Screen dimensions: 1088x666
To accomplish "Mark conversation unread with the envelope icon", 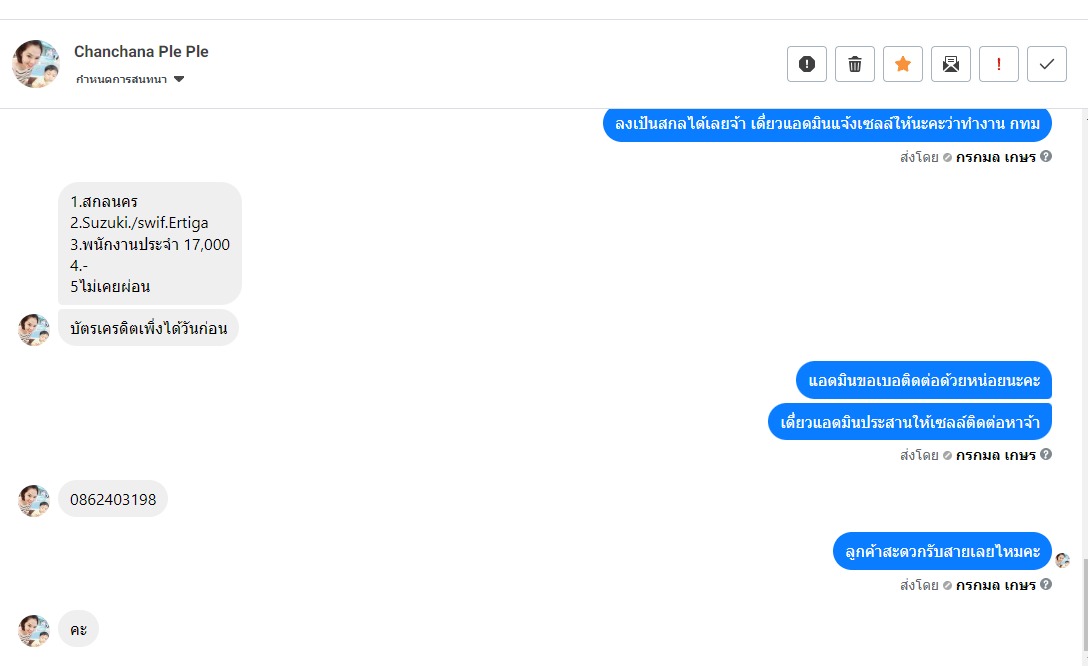I will click(x=951, y=64).
